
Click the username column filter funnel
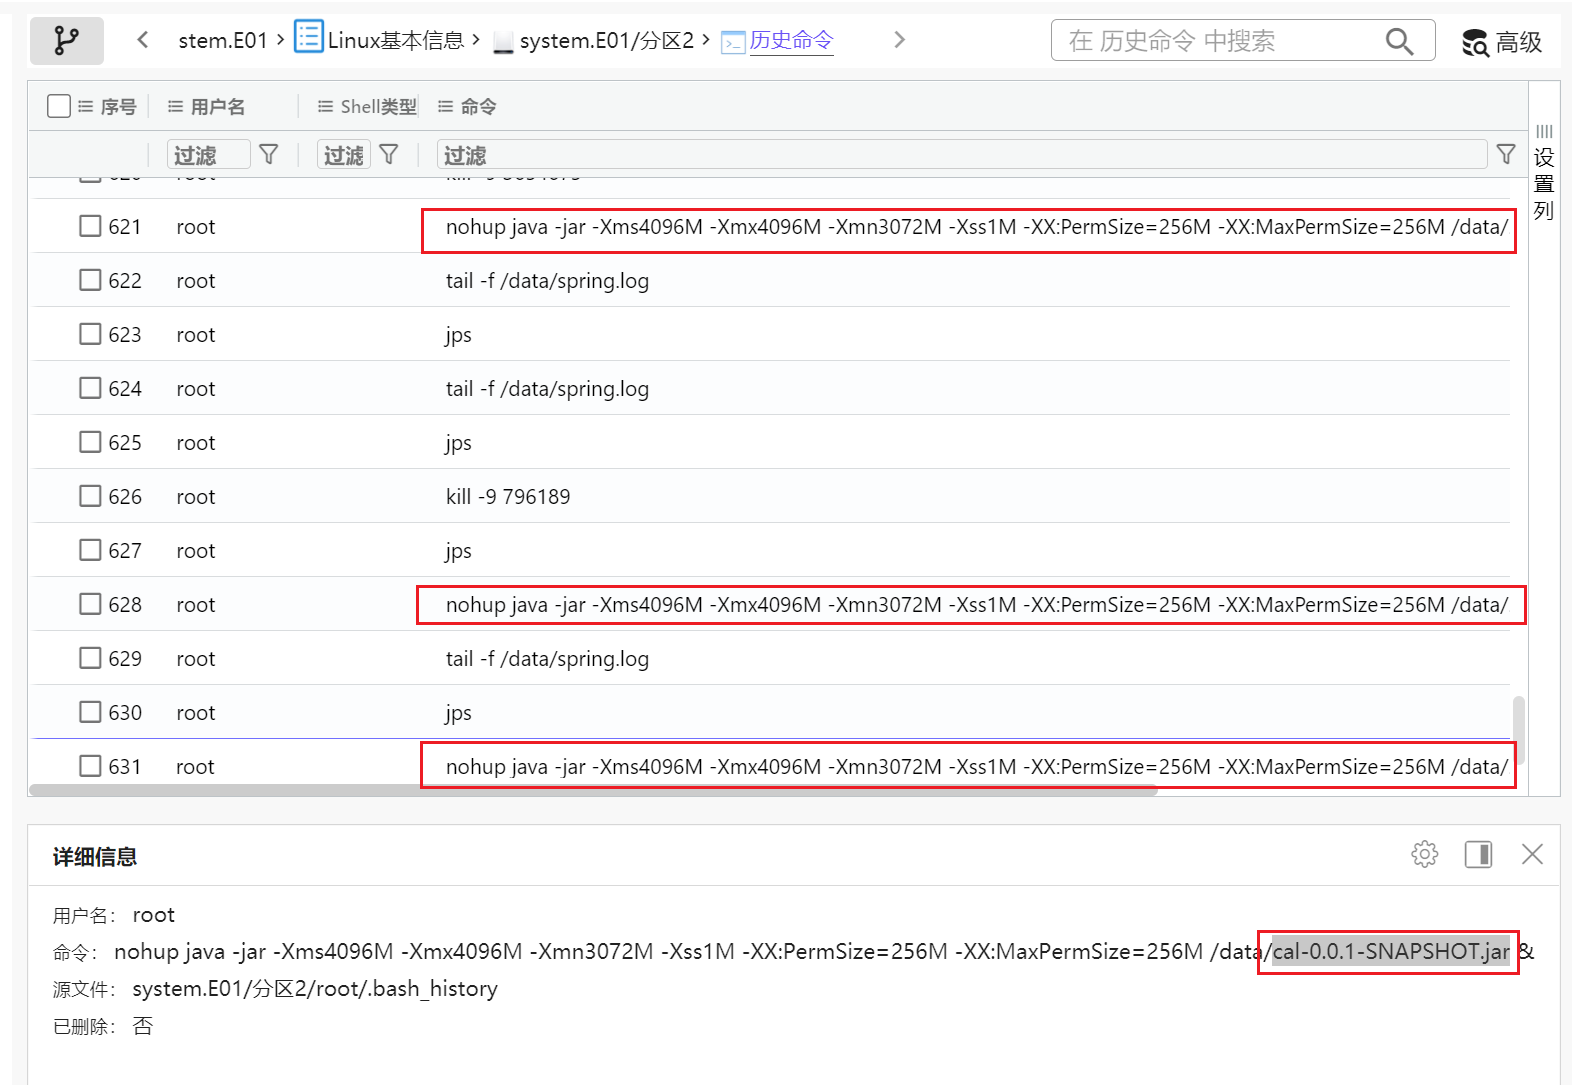[268, 154]
